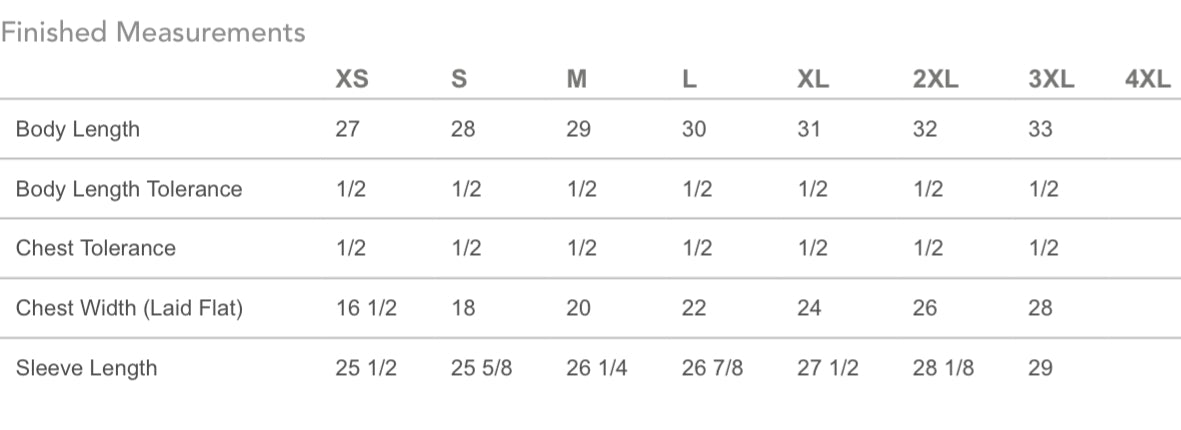Click the Chest Width (Laid Flat) label

coord(129,308)
